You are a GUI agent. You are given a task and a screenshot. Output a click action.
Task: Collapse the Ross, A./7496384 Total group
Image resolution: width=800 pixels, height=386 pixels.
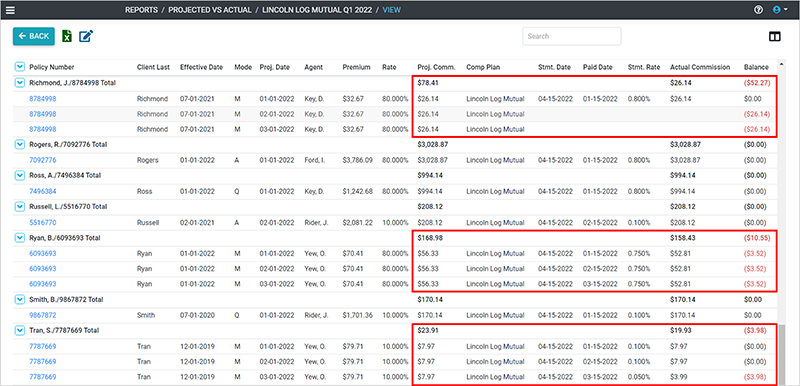(x=19, y=175)
